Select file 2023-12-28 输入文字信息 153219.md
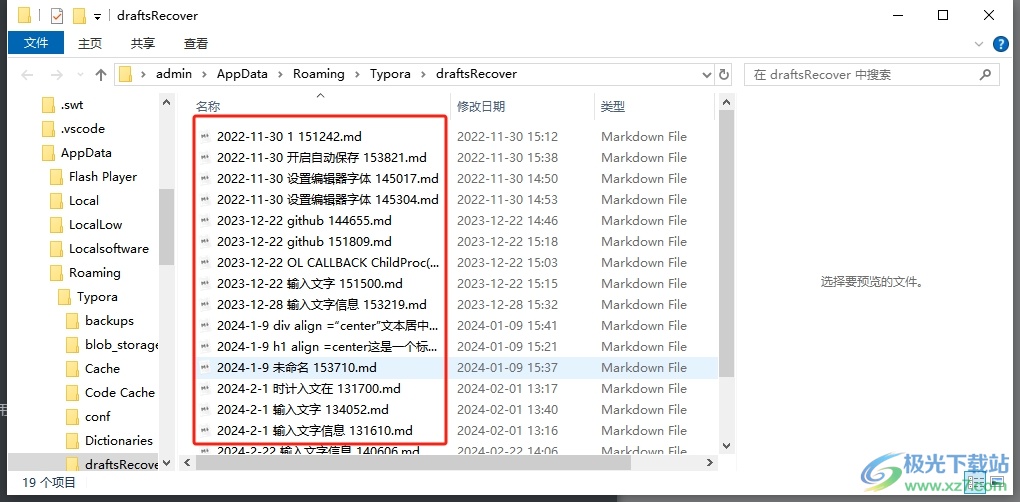 [x=322, y=304]
